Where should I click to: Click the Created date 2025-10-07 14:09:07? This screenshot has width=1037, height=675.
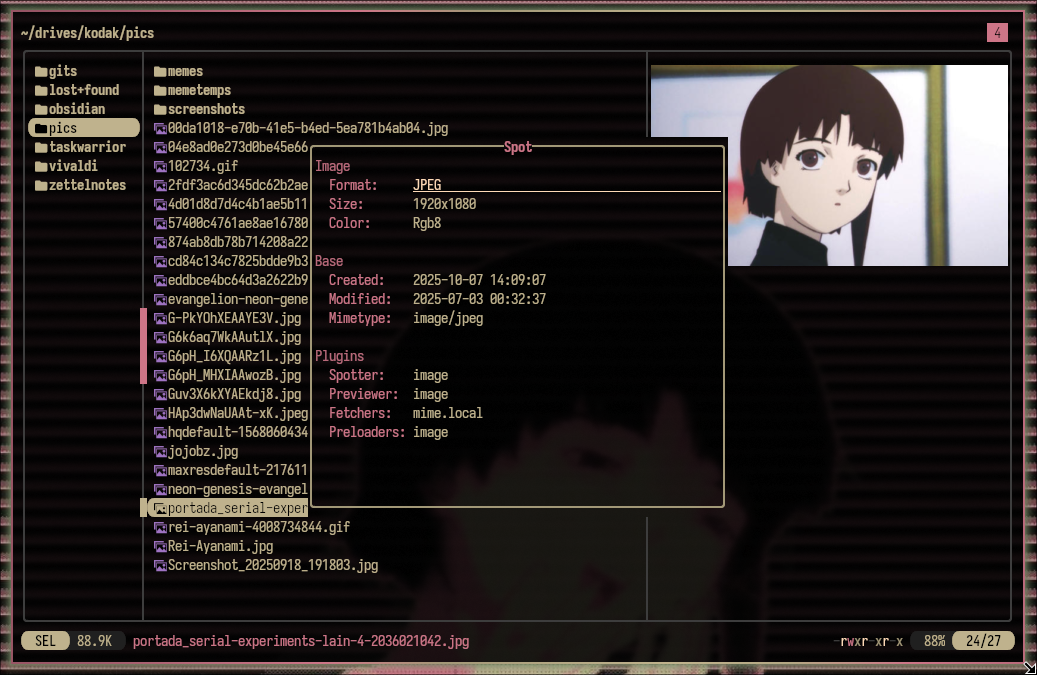[x=479, y=280]
